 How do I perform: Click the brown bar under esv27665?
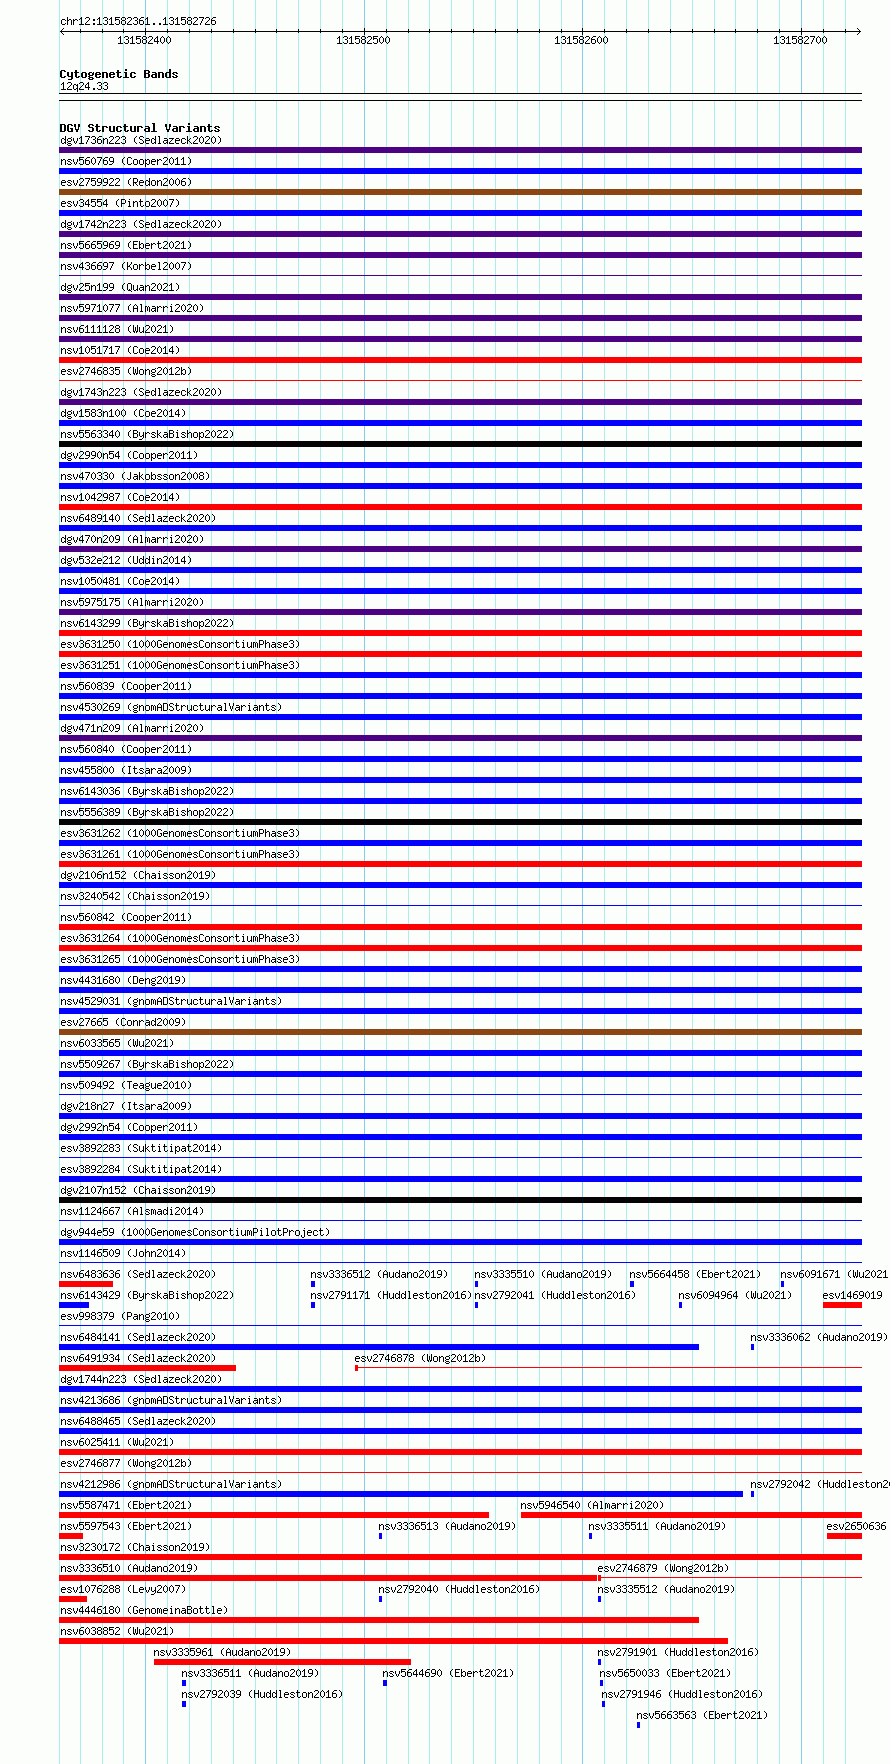coord(460,1032)
